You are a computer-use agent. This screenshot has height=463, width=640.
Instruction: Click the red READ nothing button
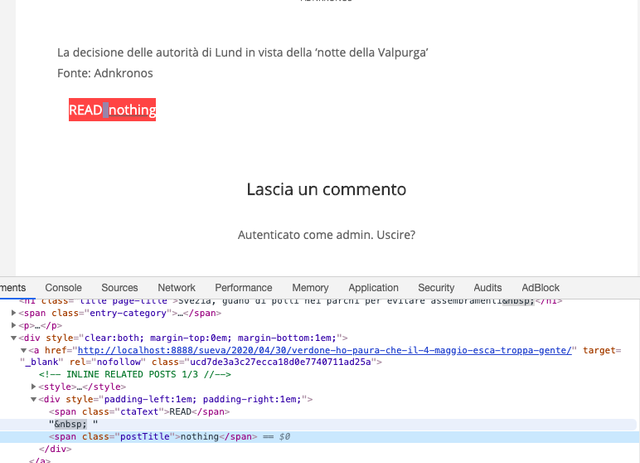112,110
